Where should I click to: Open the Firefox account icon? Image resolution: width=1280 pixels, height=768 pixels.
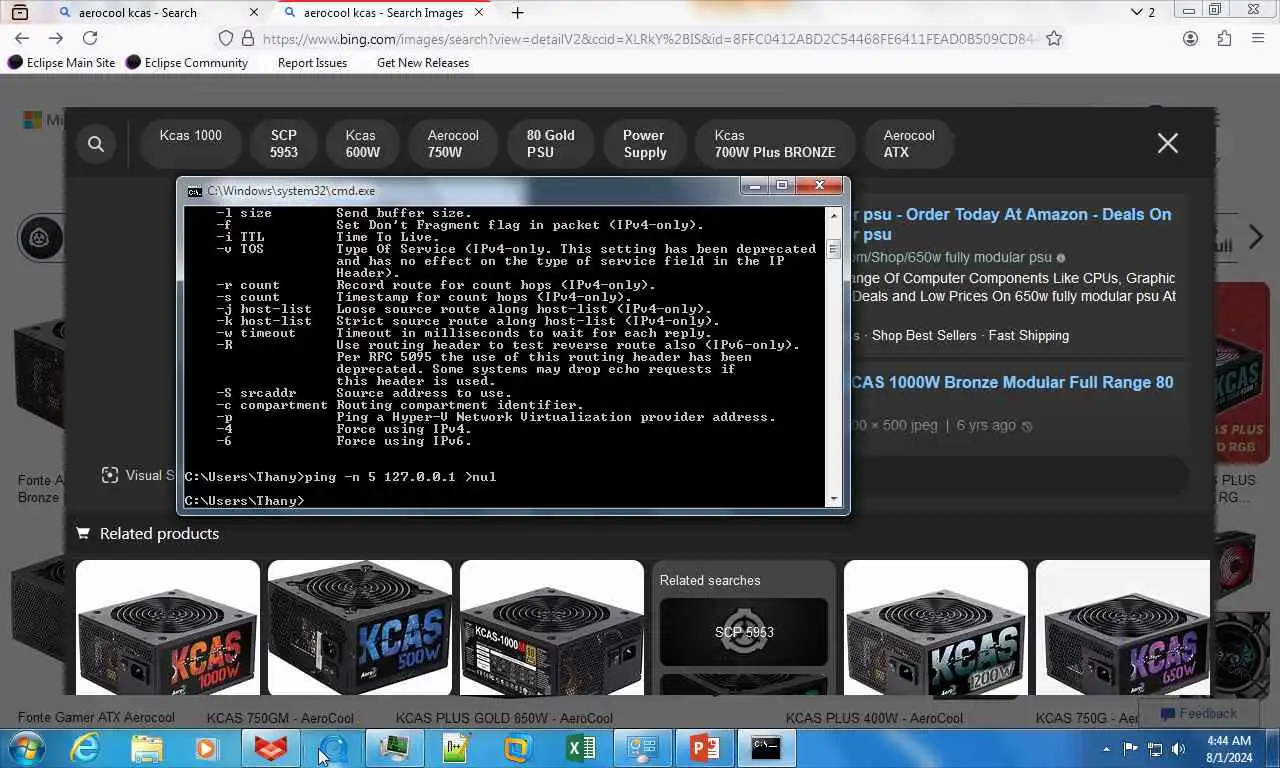click(x=1190, y=38)
